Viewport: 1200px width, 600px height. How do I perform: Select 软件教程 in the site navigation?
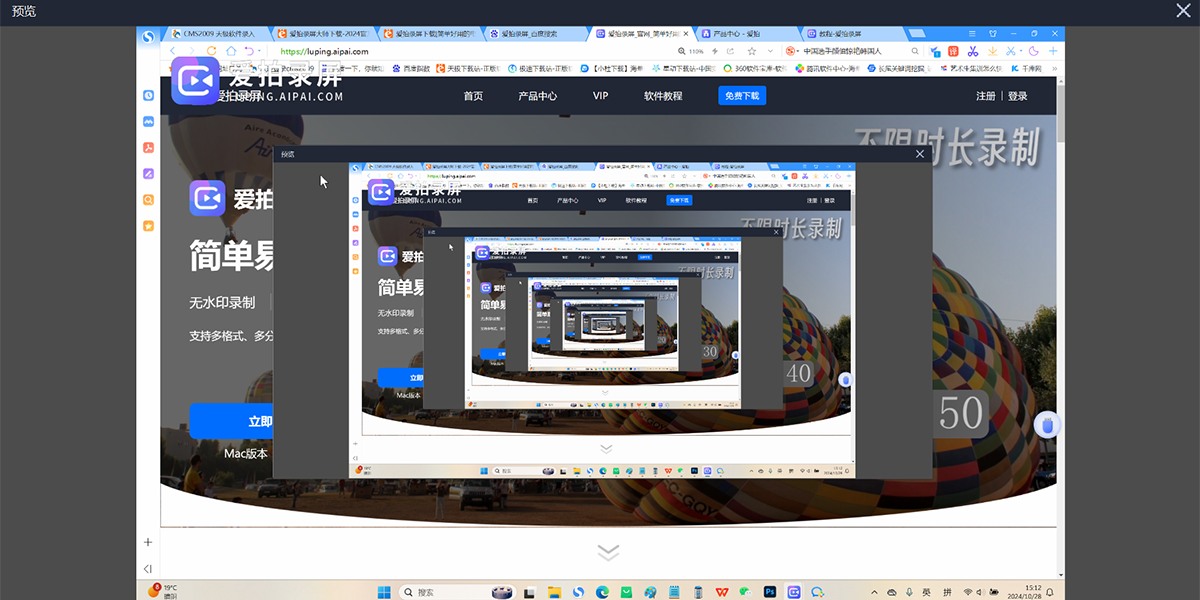coord(663,96)
